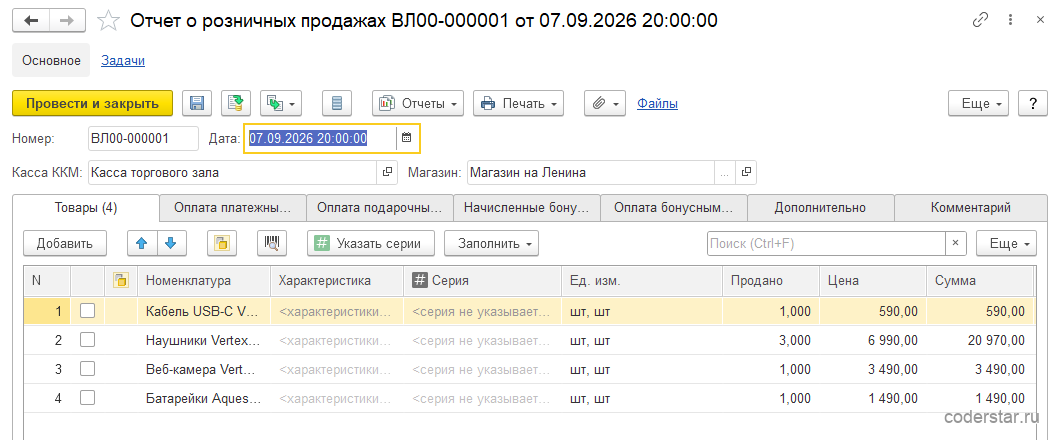Tick checkbox for Веб-камера row

point(88,369)
